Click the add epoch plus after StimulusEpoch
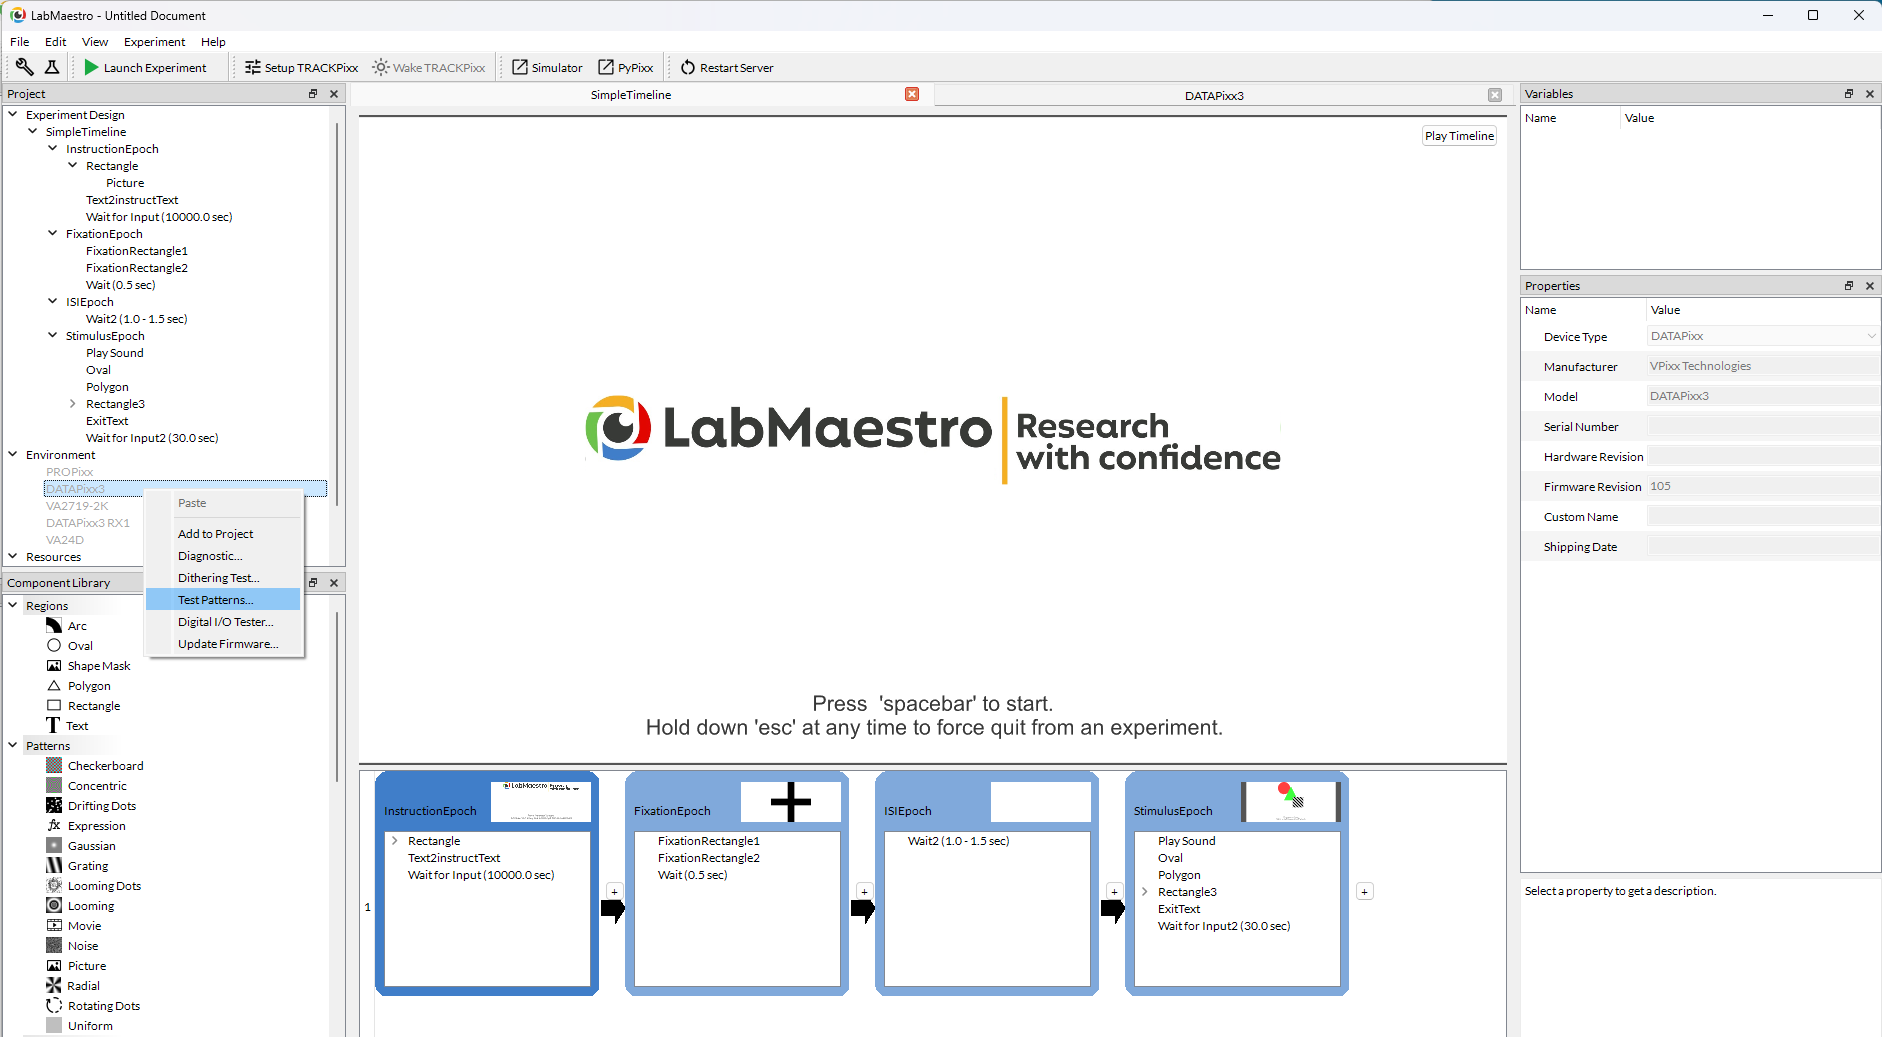The height and width of the screenshot is (1037, 1882). (1364, 891)
